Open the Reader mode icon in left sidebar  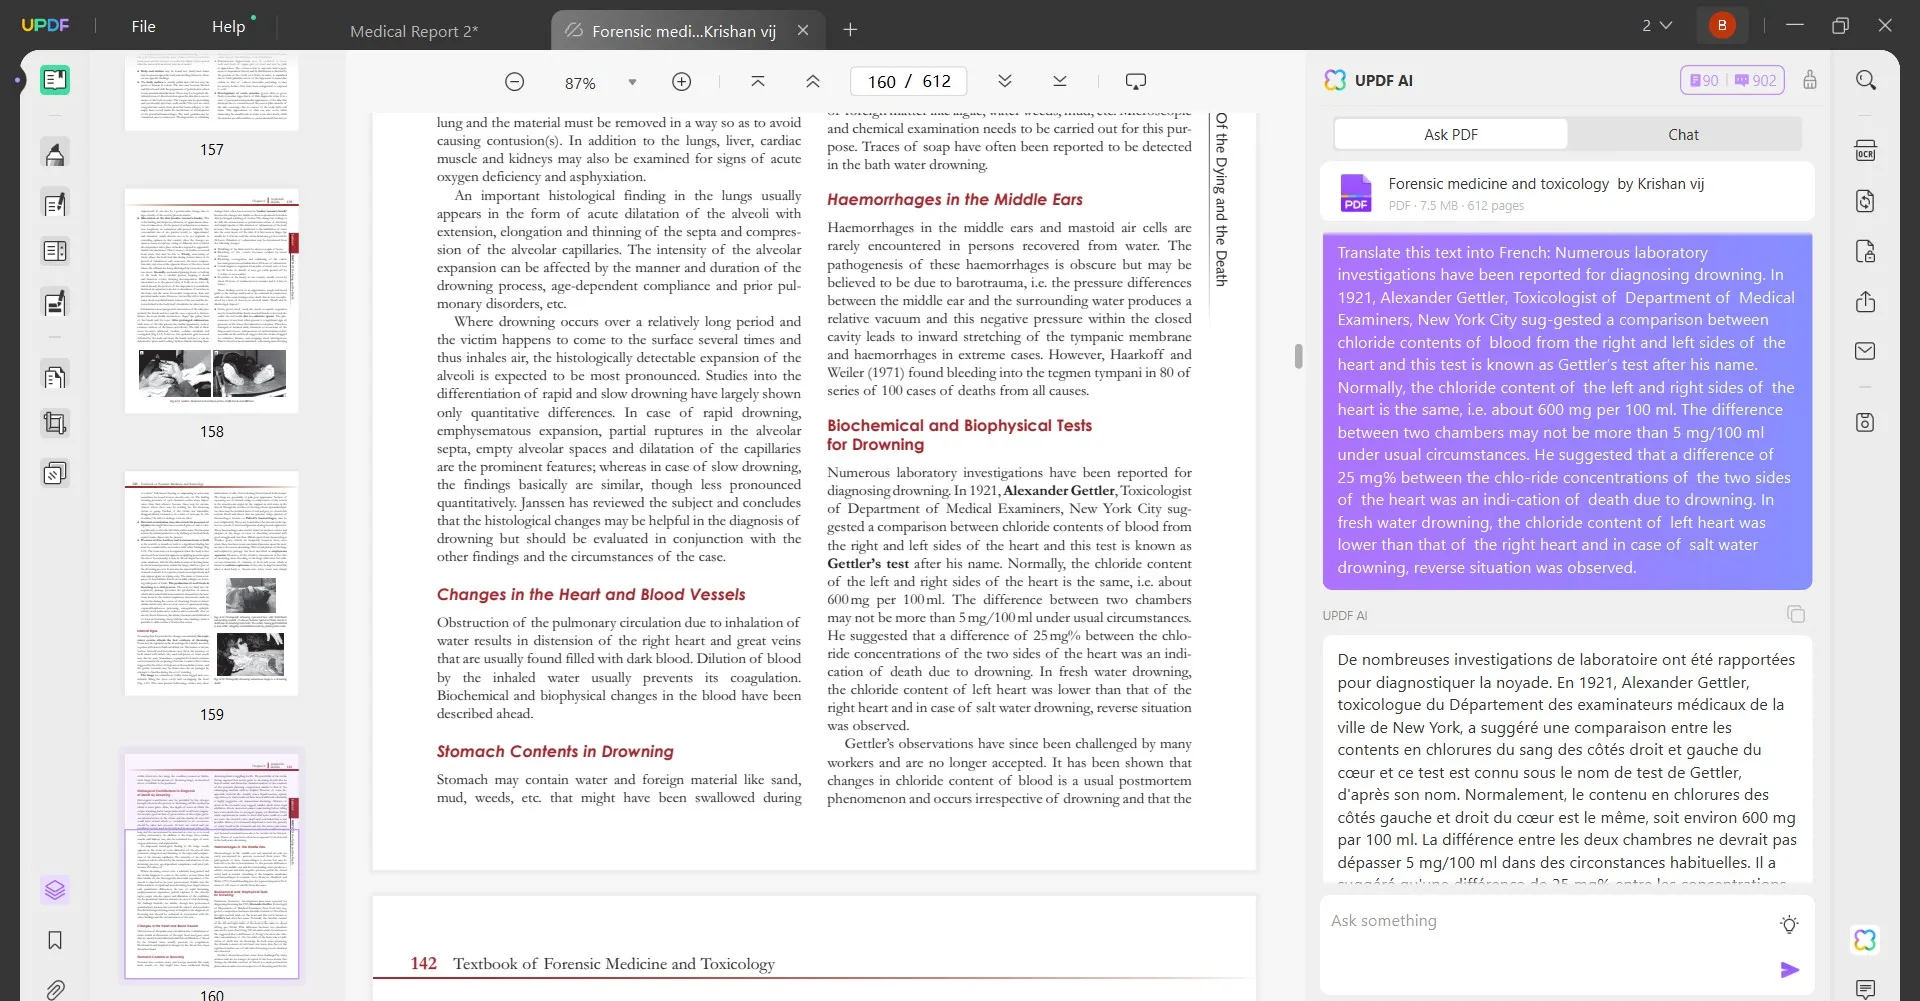point(55,80)
